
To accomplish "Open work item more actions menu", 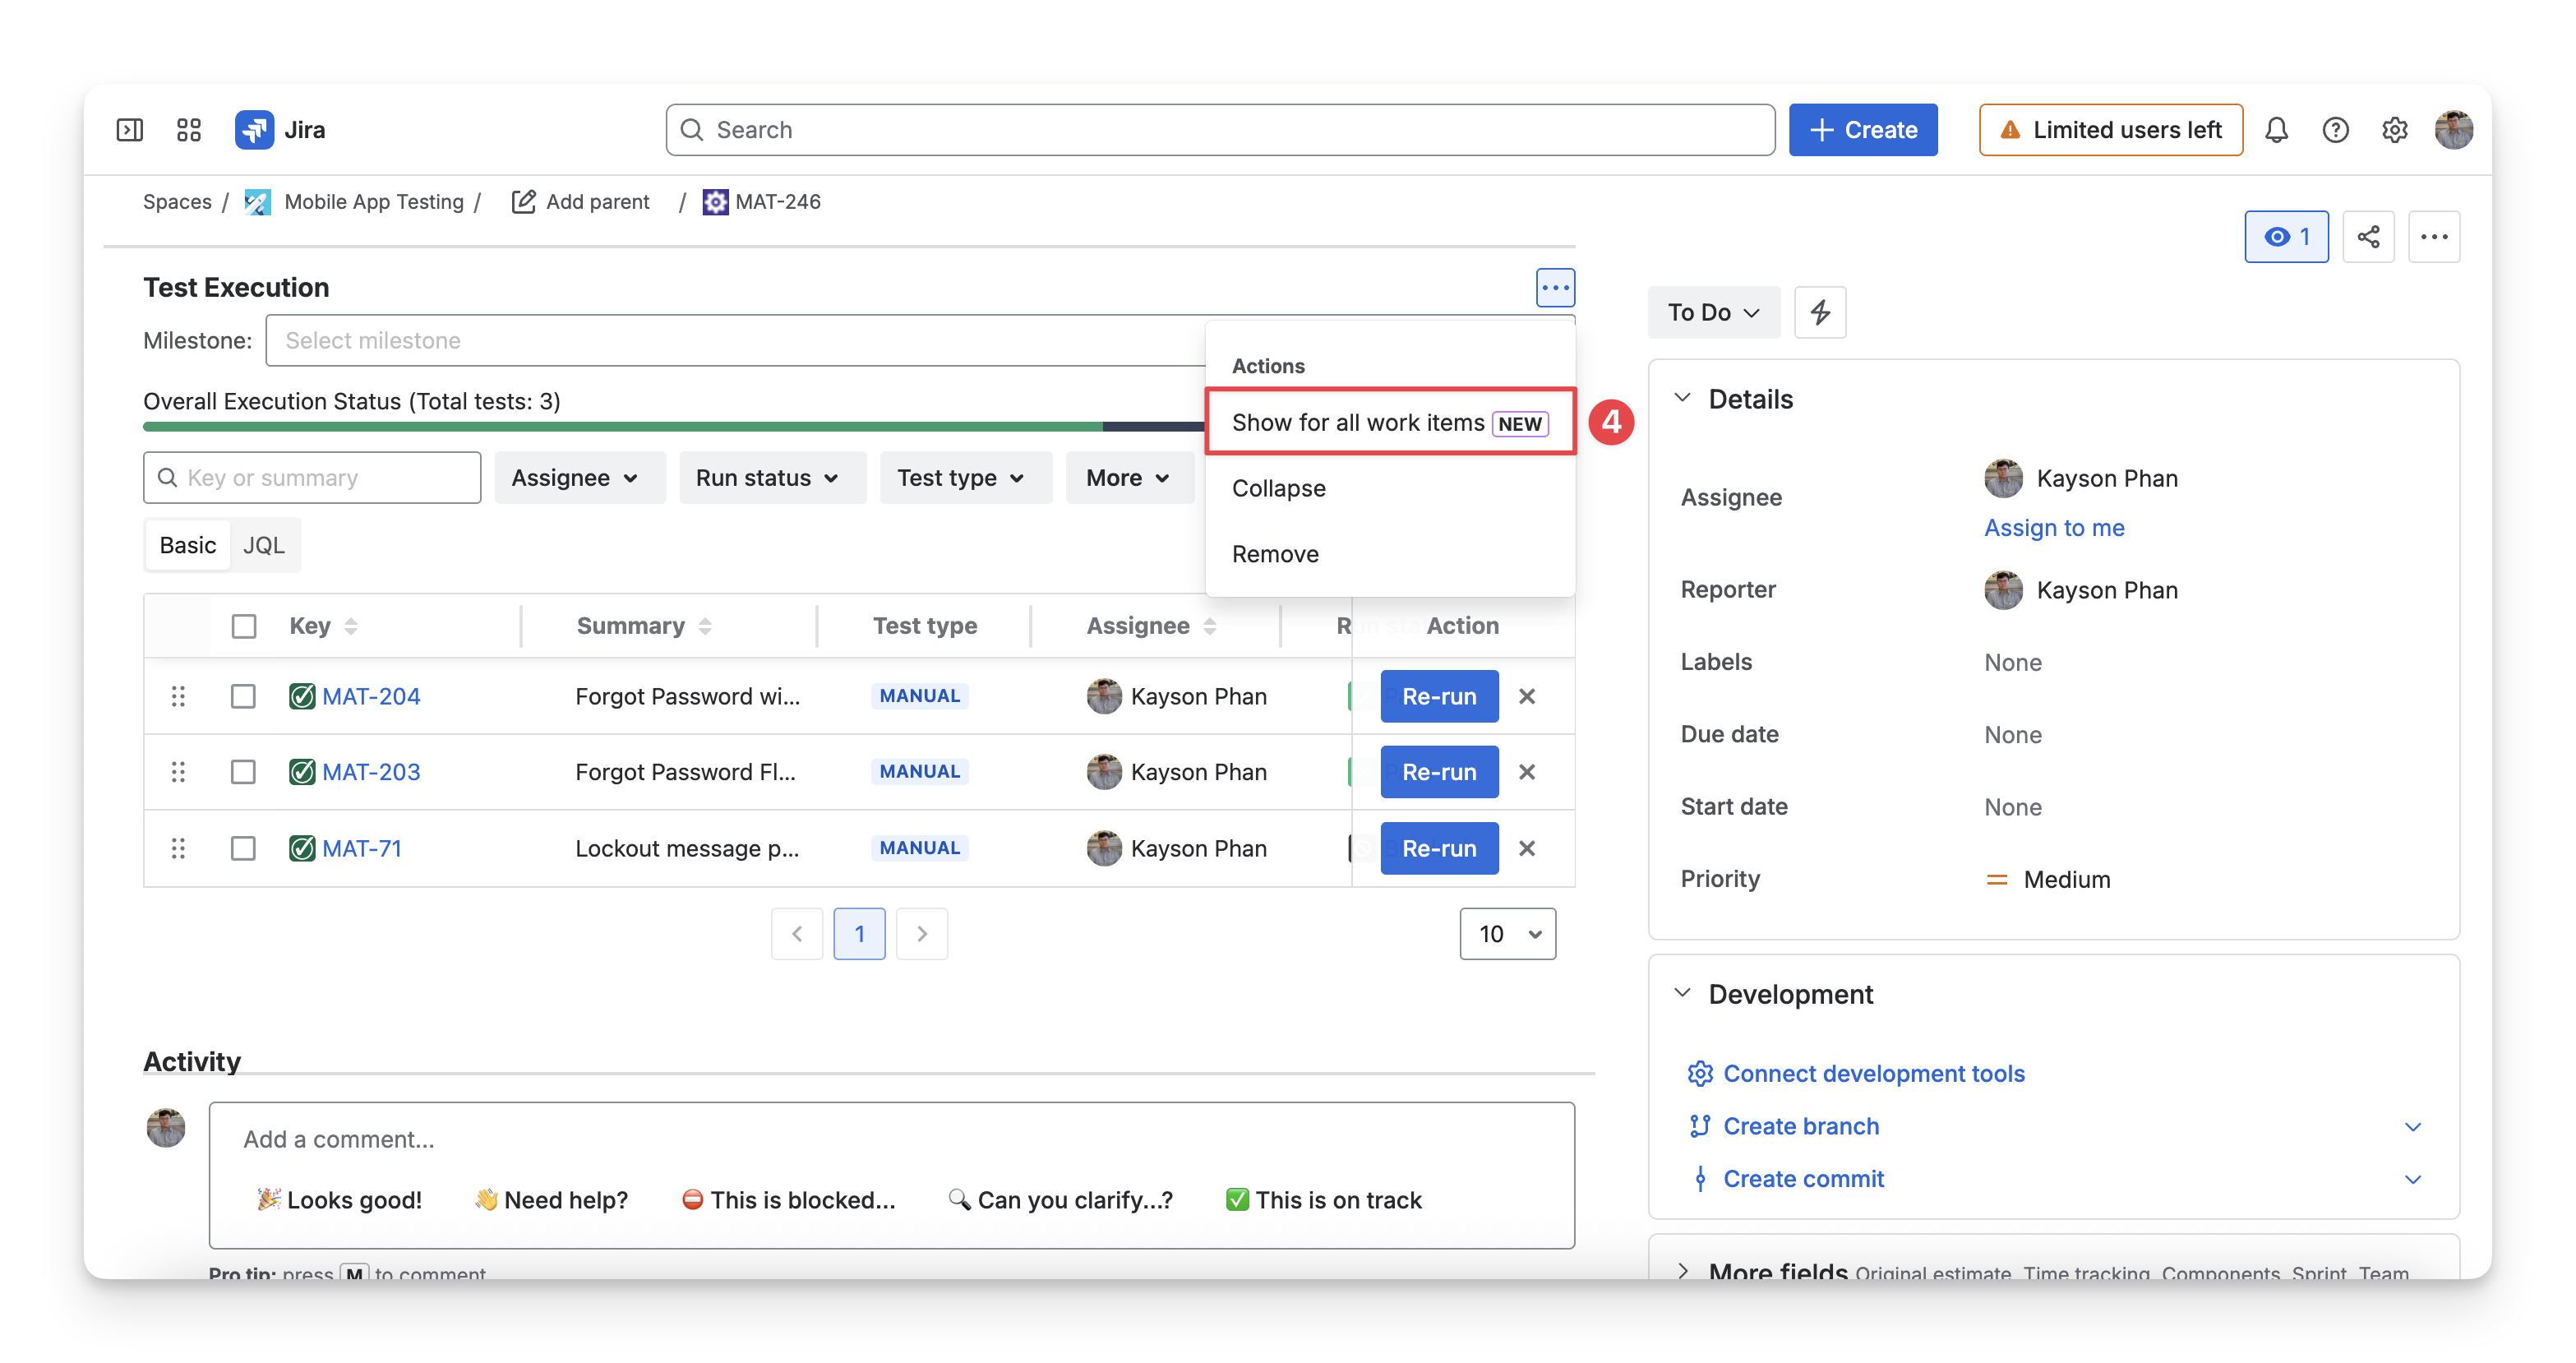I will tap(2434, 237).
